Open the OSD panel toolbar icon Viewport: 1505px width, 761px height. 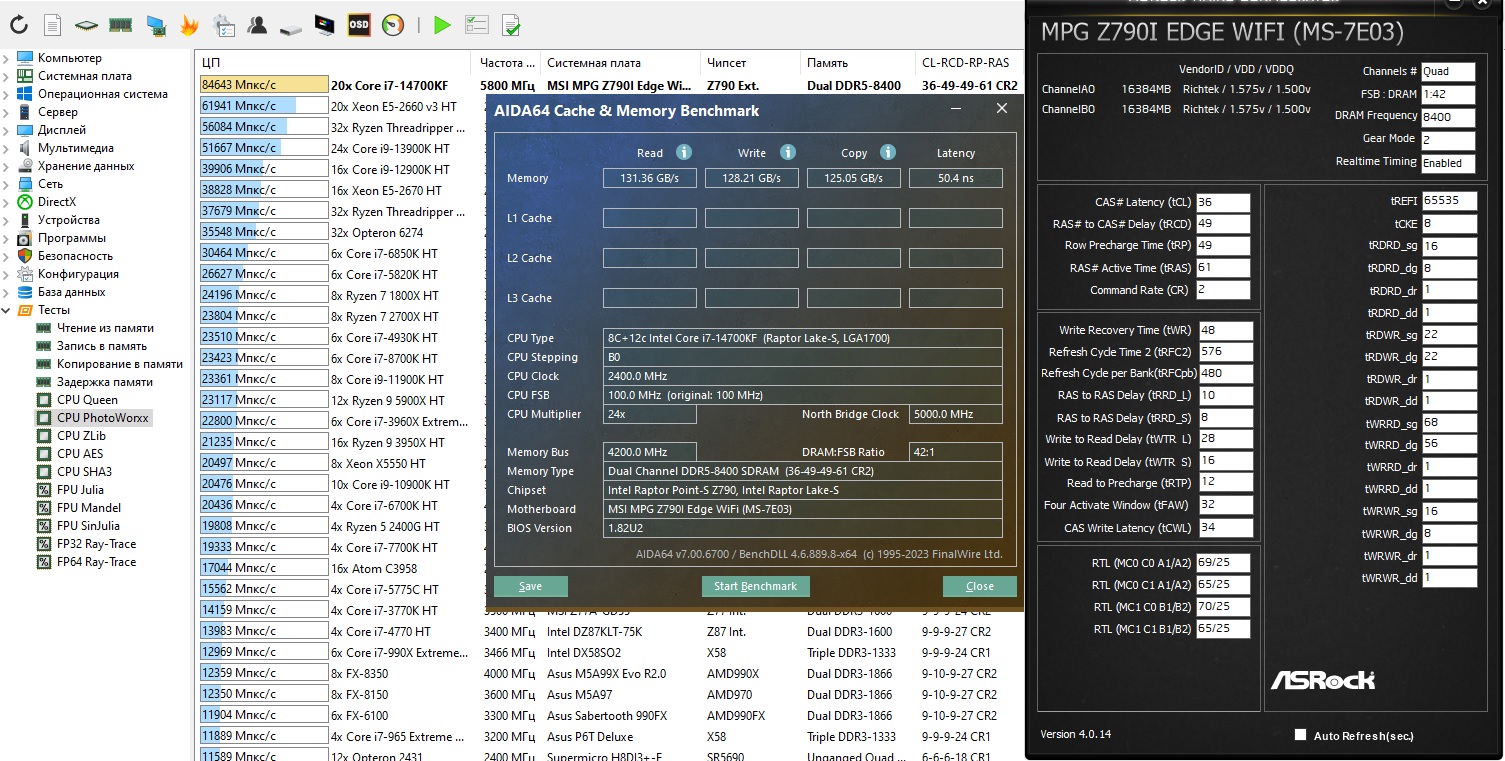click(x=359, y=25)
